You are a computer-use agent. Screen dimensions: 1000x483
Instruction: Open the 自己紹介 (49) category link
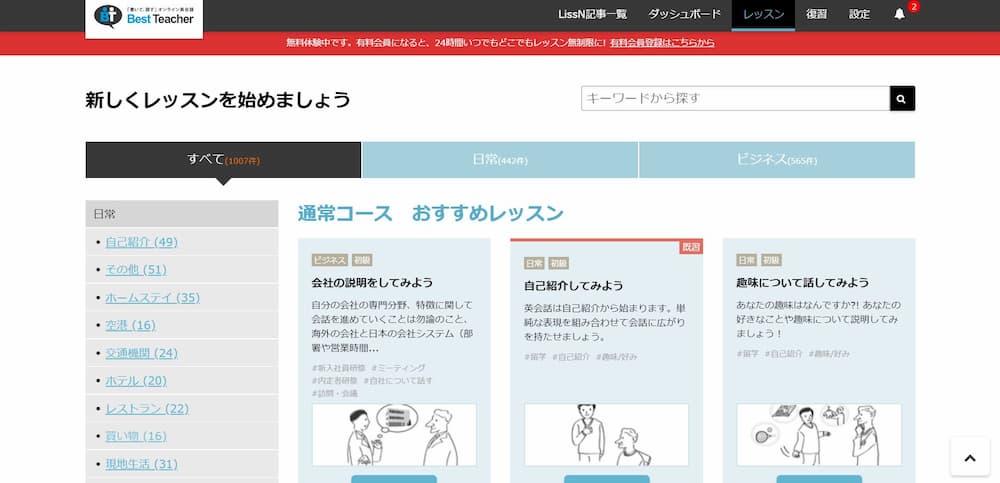coord(142,242)
